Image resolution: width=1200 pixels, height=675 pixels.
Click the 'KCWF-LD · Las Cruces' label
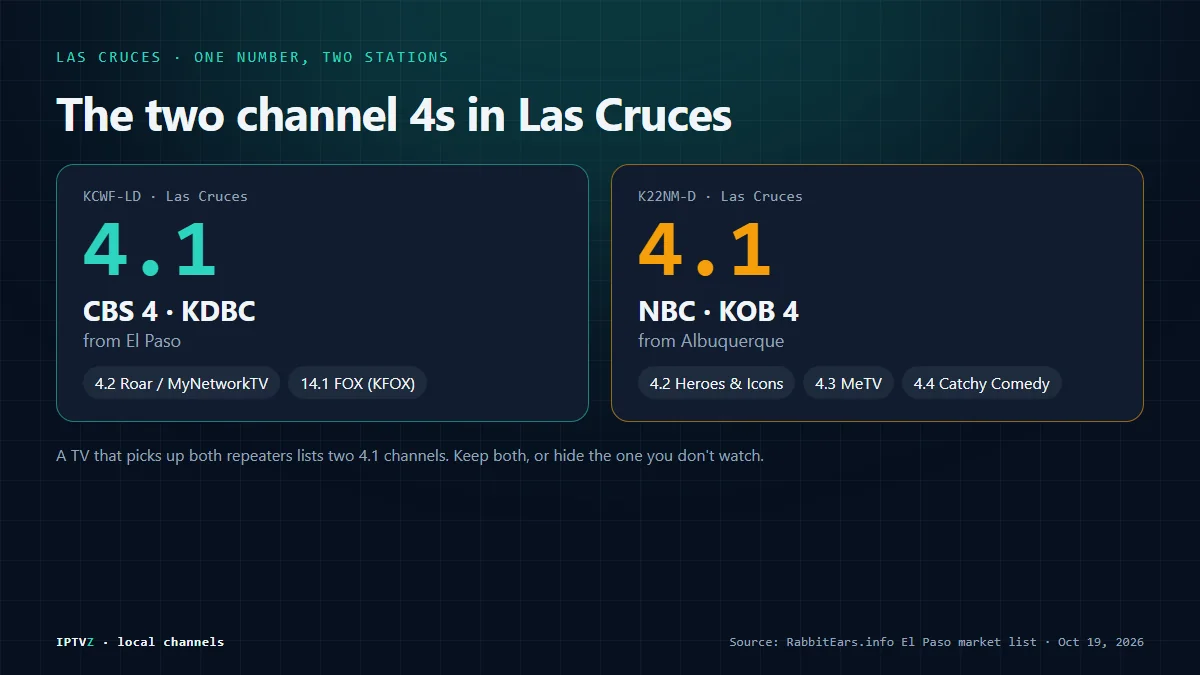pyautogui.click(x=165, y=196)
